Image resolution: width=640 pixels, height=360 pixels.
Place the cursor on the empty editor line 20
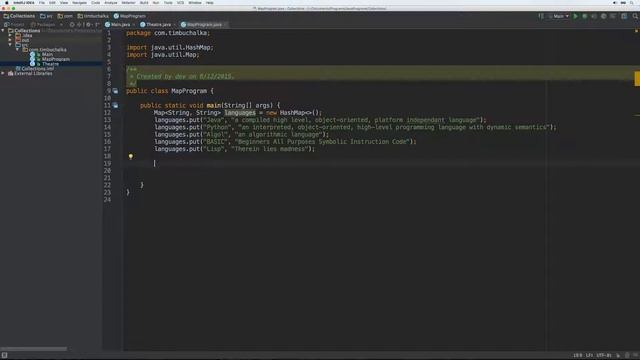(x=380, y=171)
